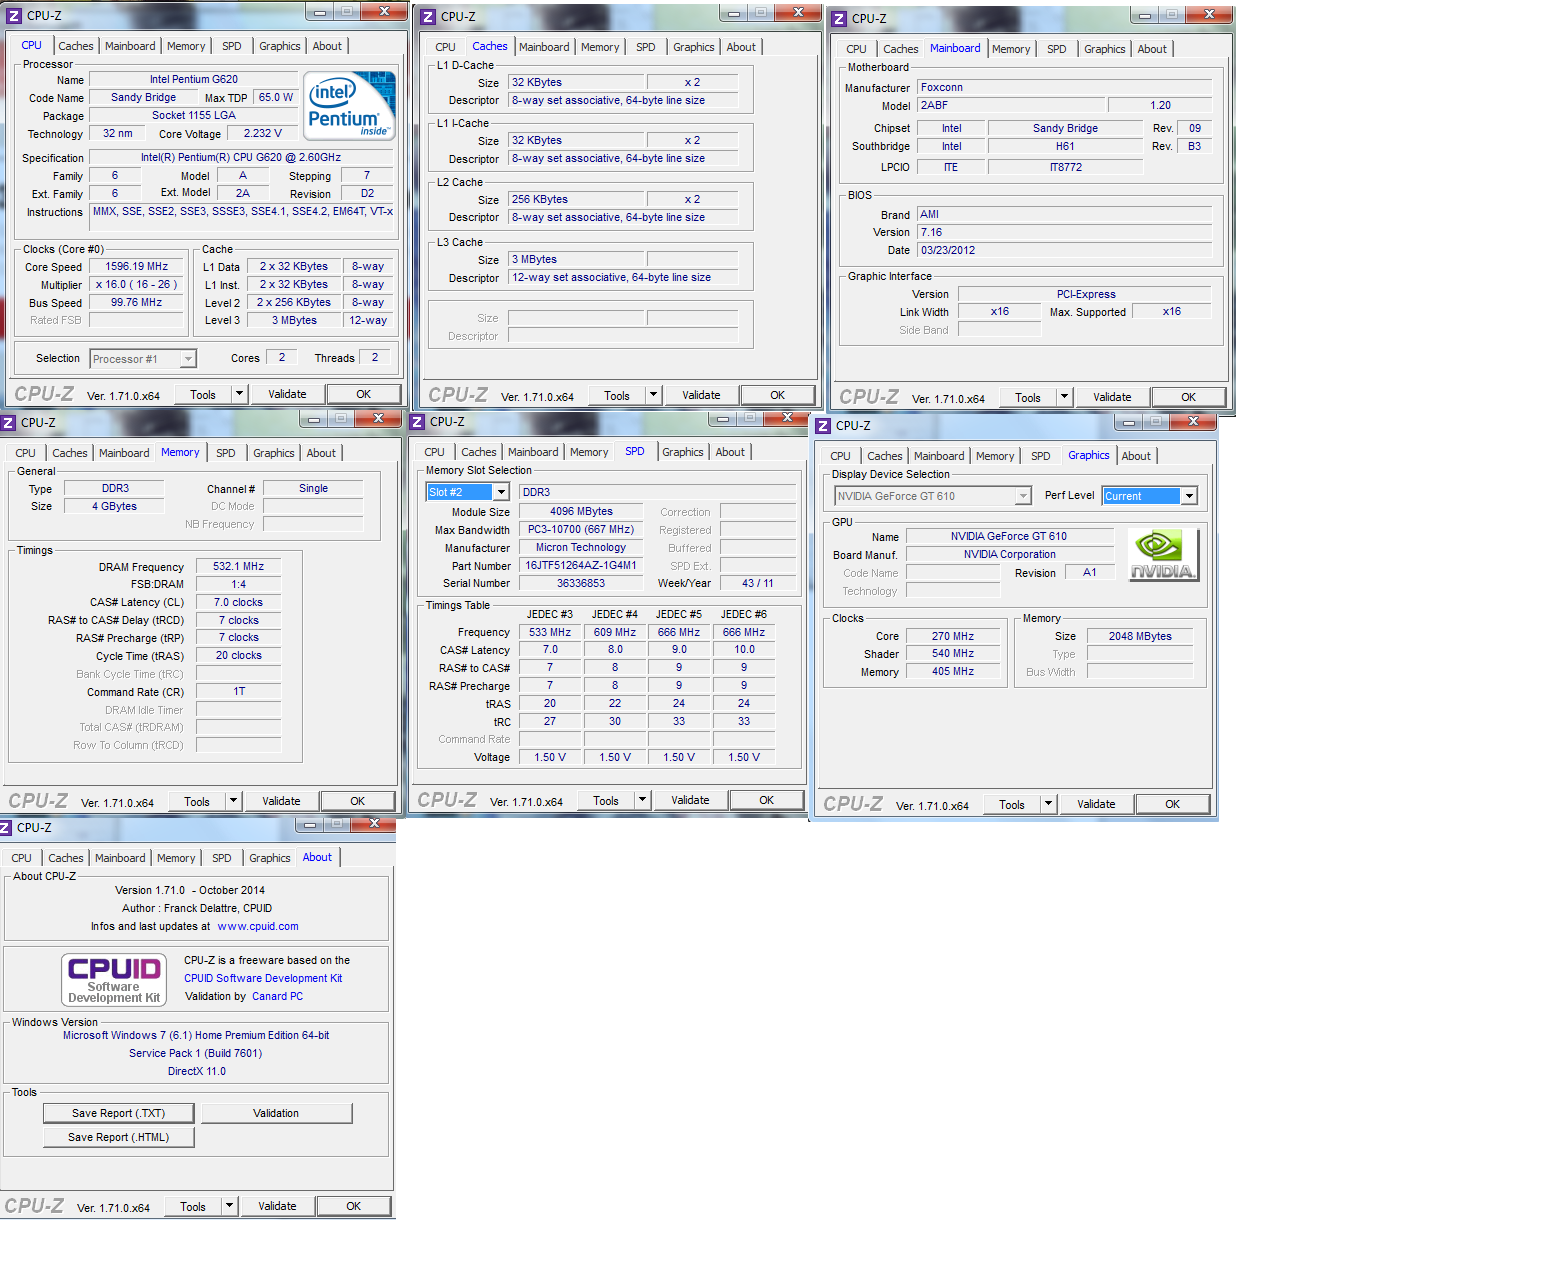Open the Canard PC link
This screenshot has height=1268, width=1556.
[x=277, y=996]
